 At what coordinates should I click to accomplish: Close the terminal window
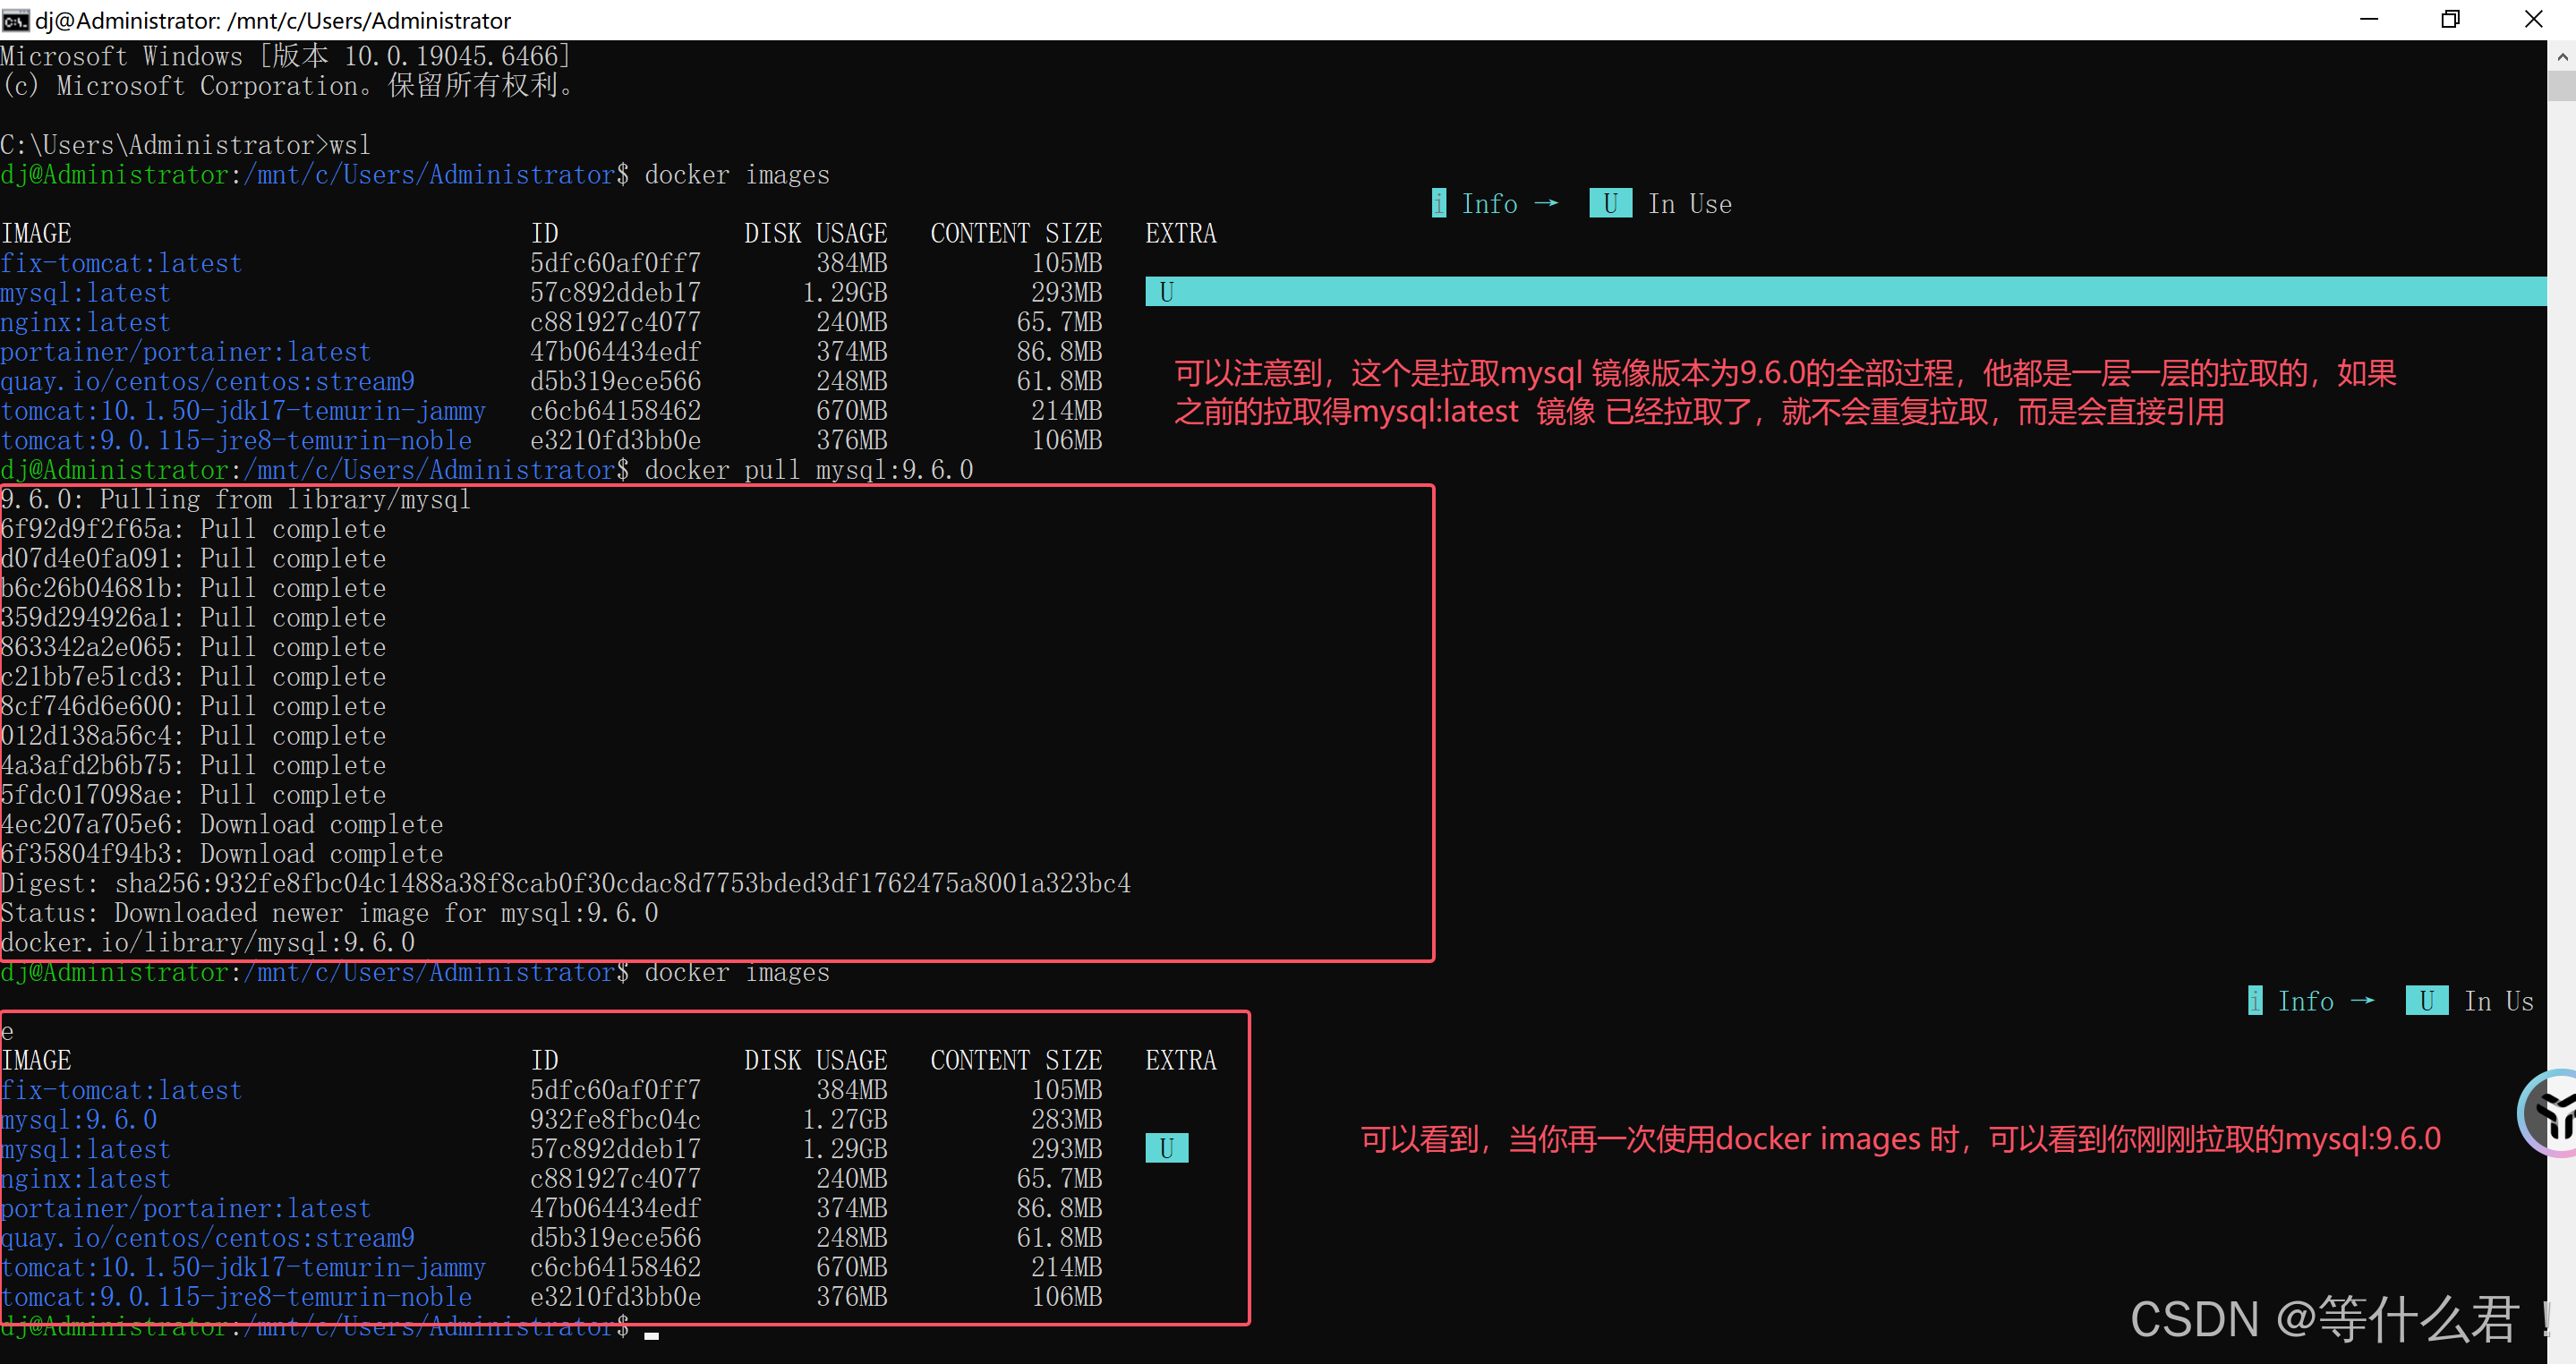(x=2533, y=20)
